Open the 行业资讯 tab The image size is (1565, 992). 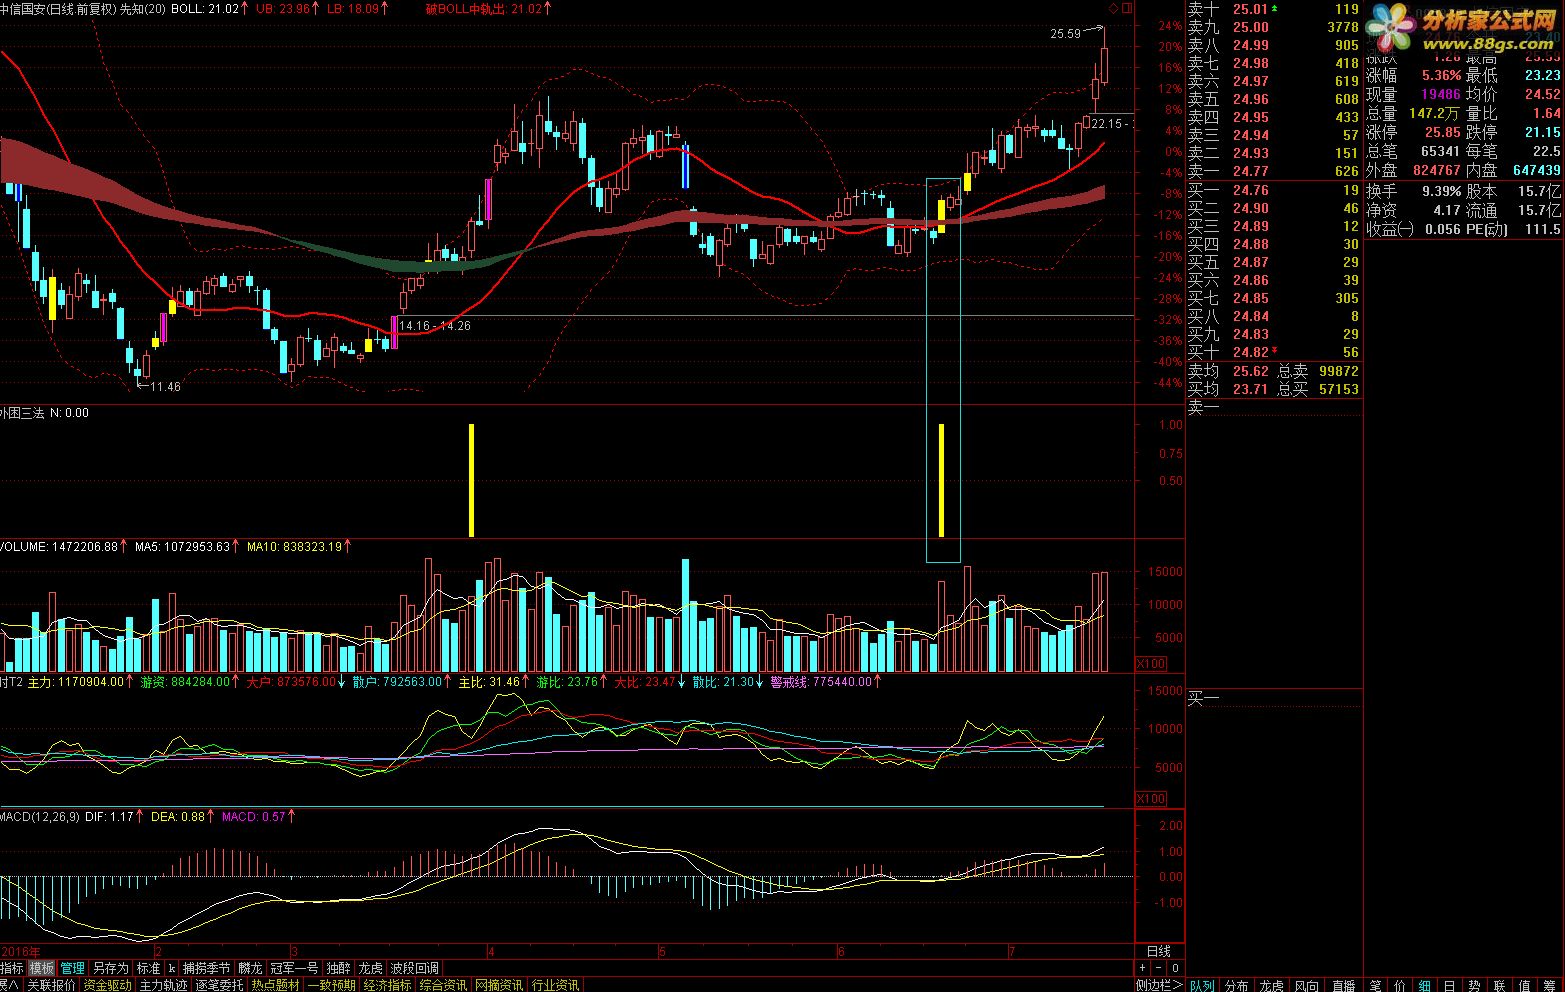coord(554,985)
